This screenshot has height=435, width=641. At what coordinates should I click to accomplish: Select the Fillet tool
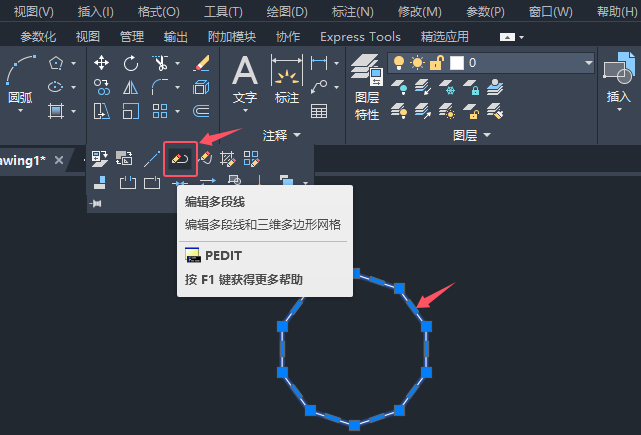point(160,87)
